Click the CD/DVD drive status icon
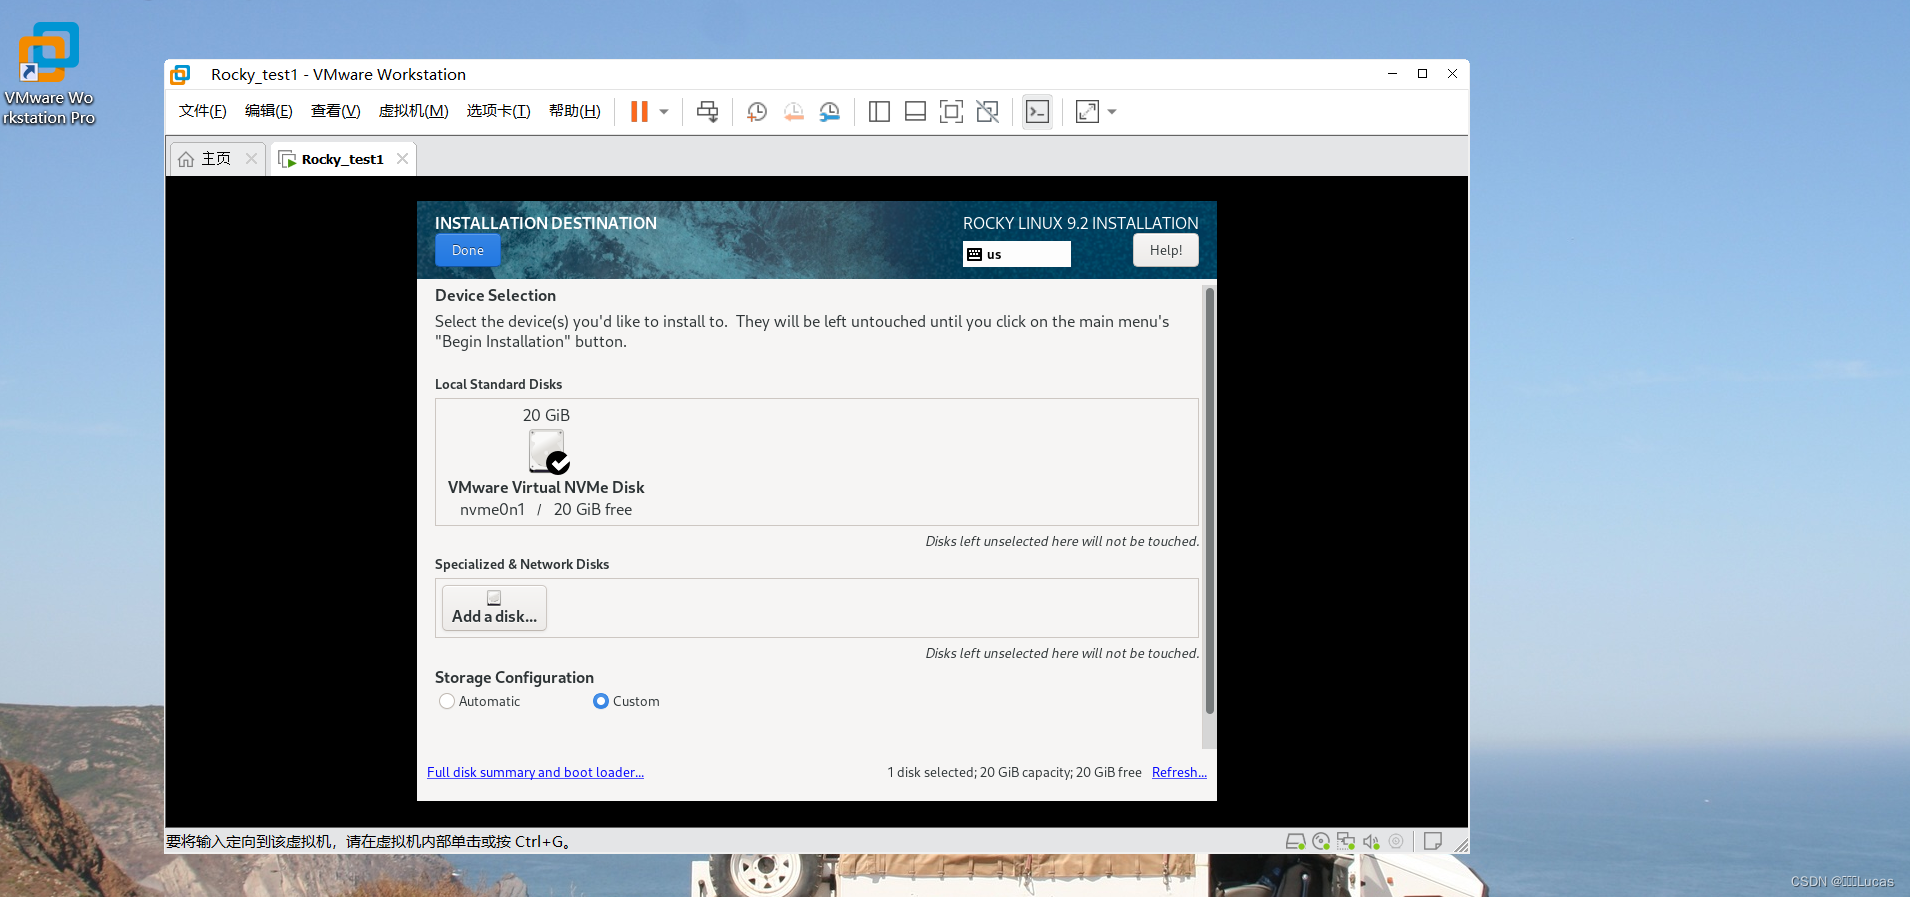1910x897 pixels. coord(1321,842)
